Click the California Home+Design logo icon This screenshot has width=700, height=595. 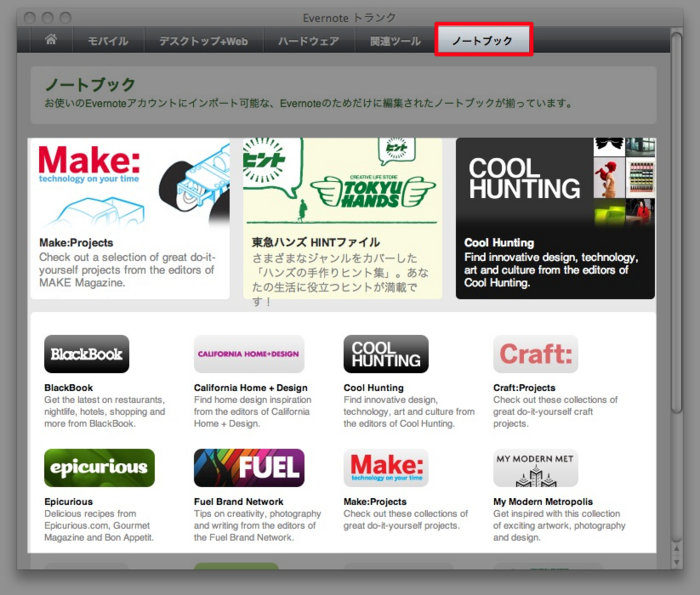coord(249,354)
